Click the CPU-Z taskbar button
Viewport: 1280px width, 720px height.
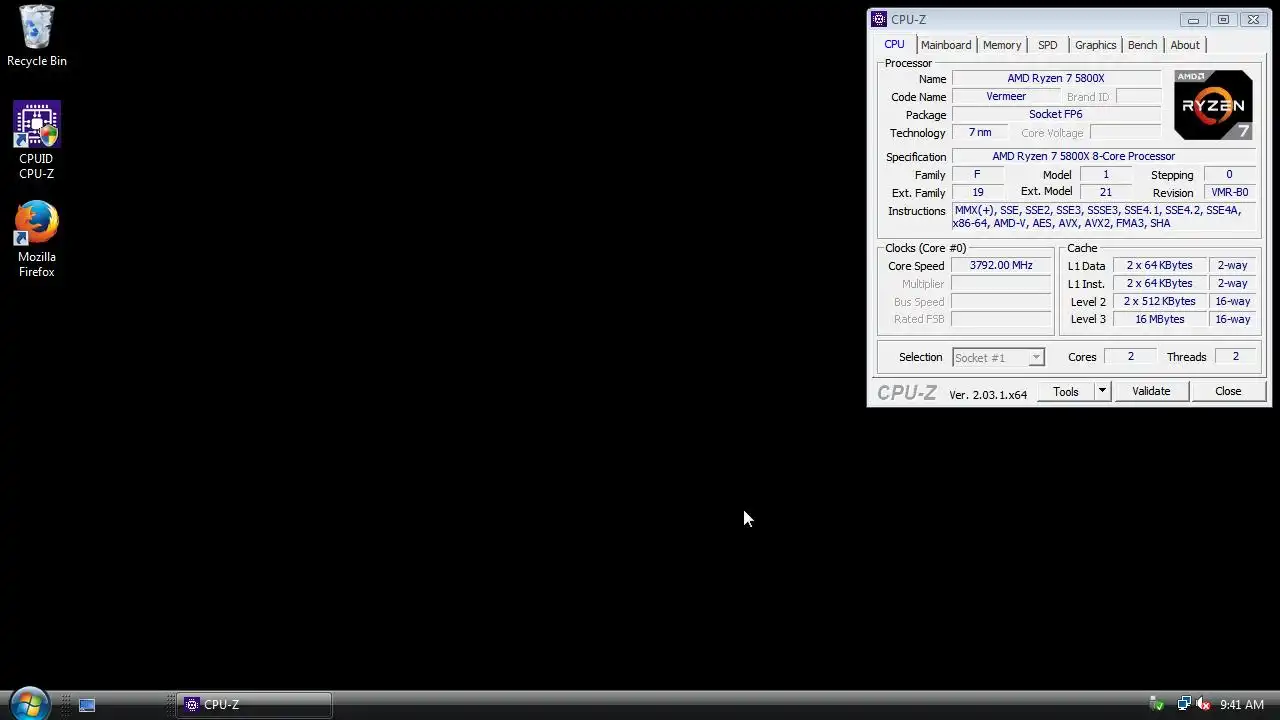coord(255,705)
